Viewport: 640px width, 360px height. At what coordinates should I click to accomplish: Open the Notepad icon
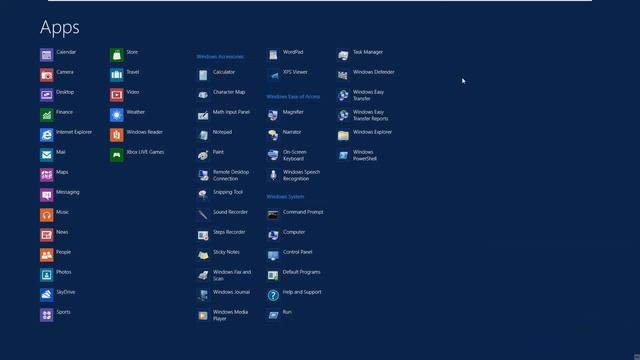point(203,135)
